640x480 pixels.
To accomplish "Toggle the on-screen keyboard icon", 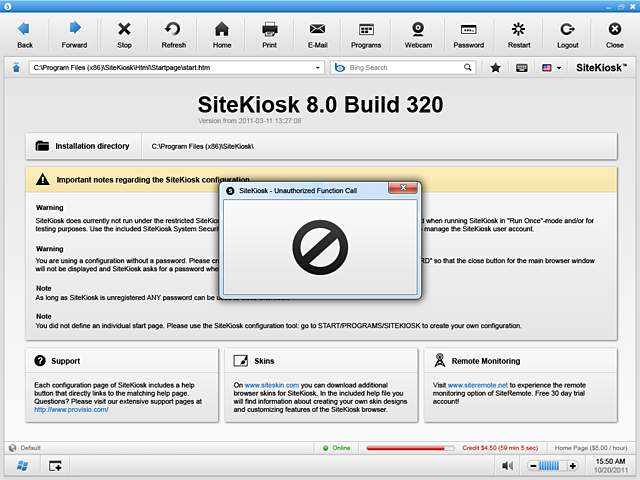I will click(522, 68).
